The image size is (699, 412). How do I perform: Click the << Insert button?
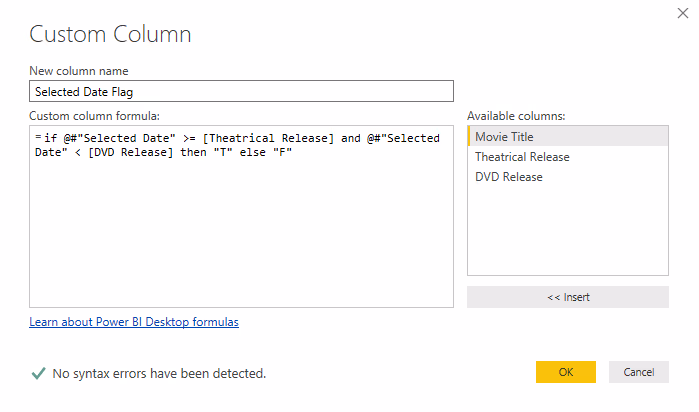pos(568,297)
